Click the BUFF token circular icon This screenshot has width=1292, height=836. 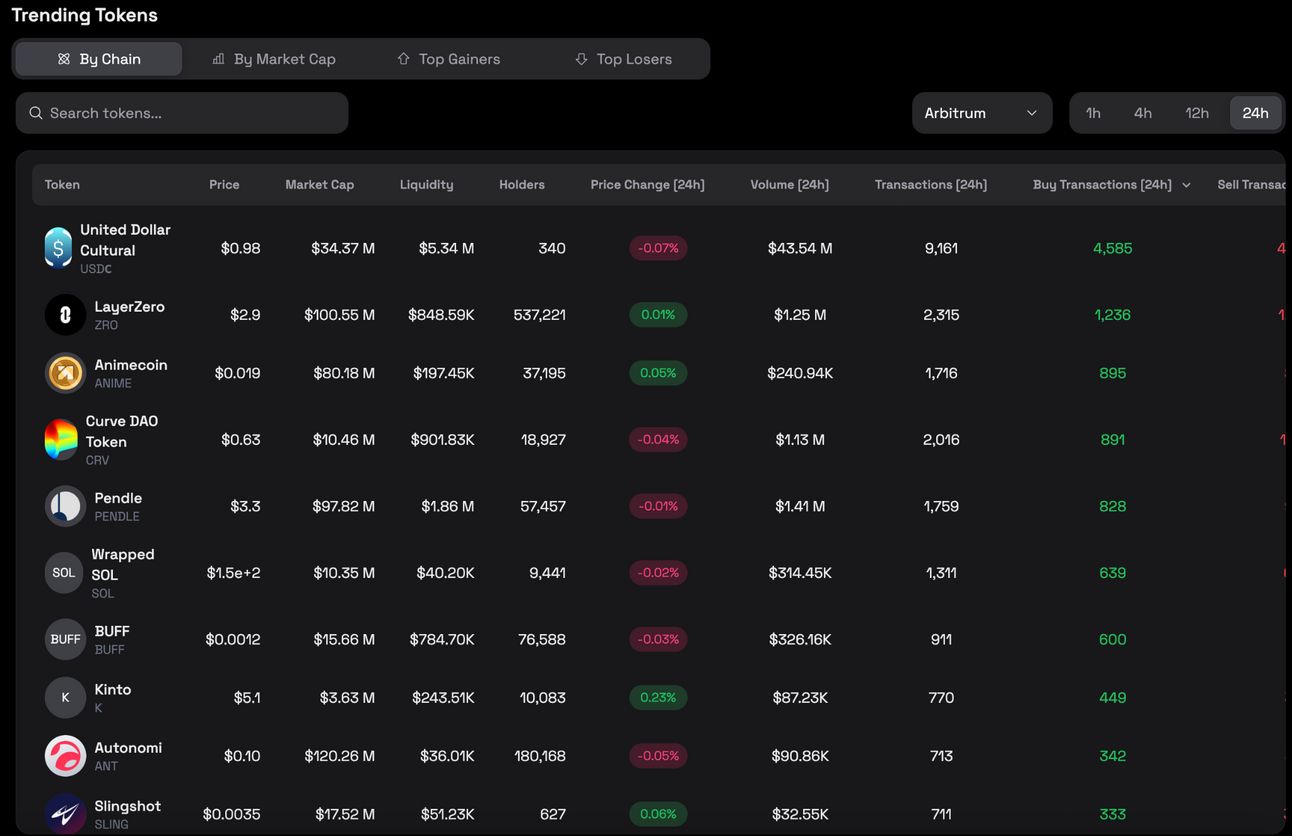65,640
